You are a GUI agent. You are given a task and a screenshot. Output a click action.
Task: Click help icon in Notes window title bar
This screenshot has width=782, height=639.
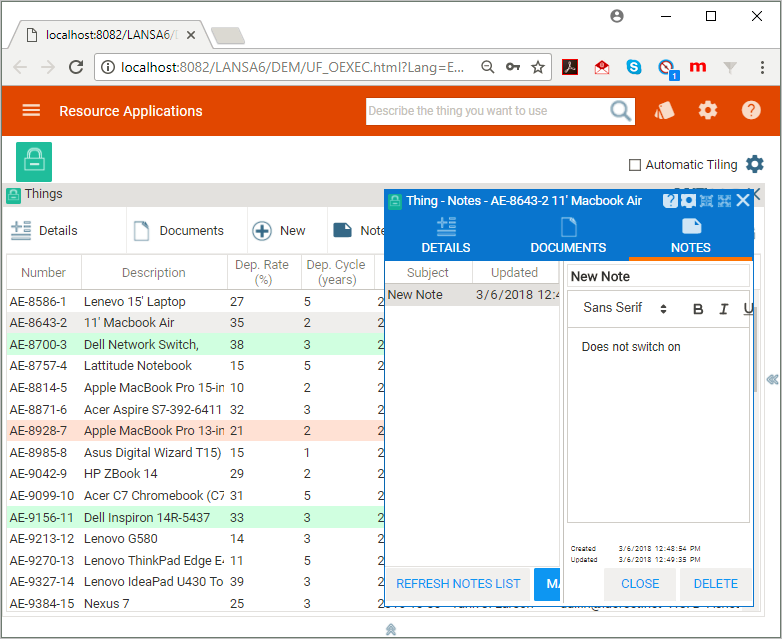(x=670, y=201)
